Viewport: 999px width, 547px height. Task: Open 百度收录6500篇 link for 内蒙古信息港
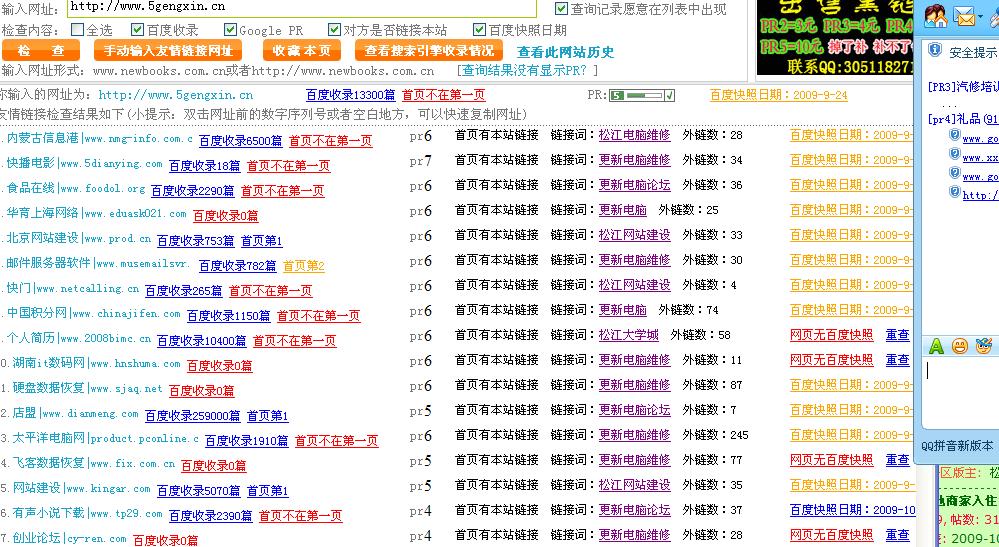point(240,141)
